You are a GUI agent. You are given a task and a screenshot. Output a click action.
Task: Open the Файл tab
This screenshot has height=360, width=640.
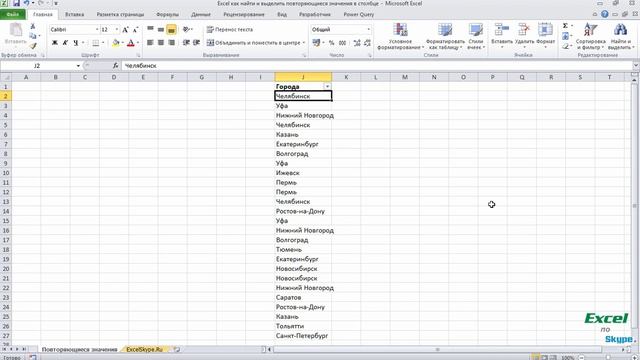13,14
